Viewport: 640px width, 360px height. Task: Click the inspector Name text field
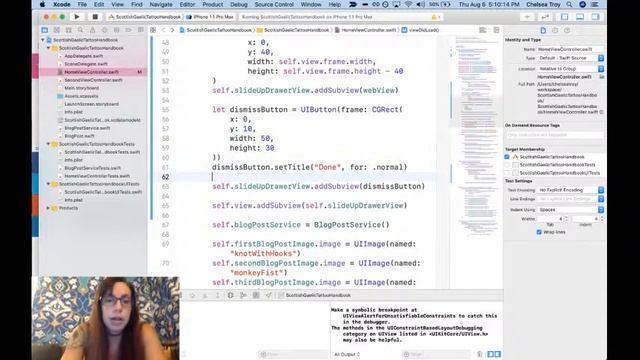[x=570, y=49]
